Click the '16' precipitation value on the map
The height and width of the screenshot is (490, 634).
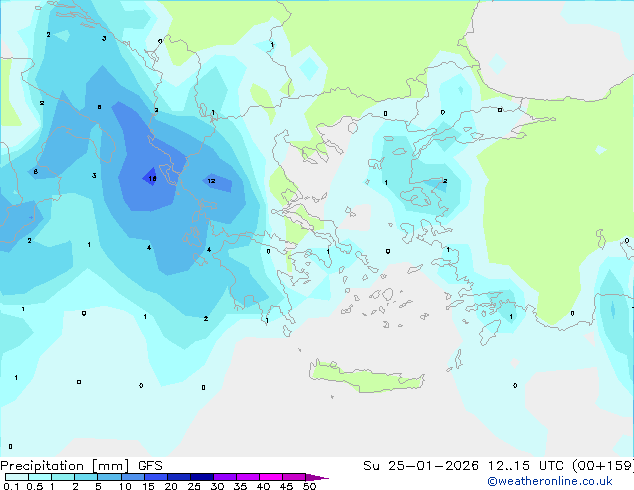point(152,178)
